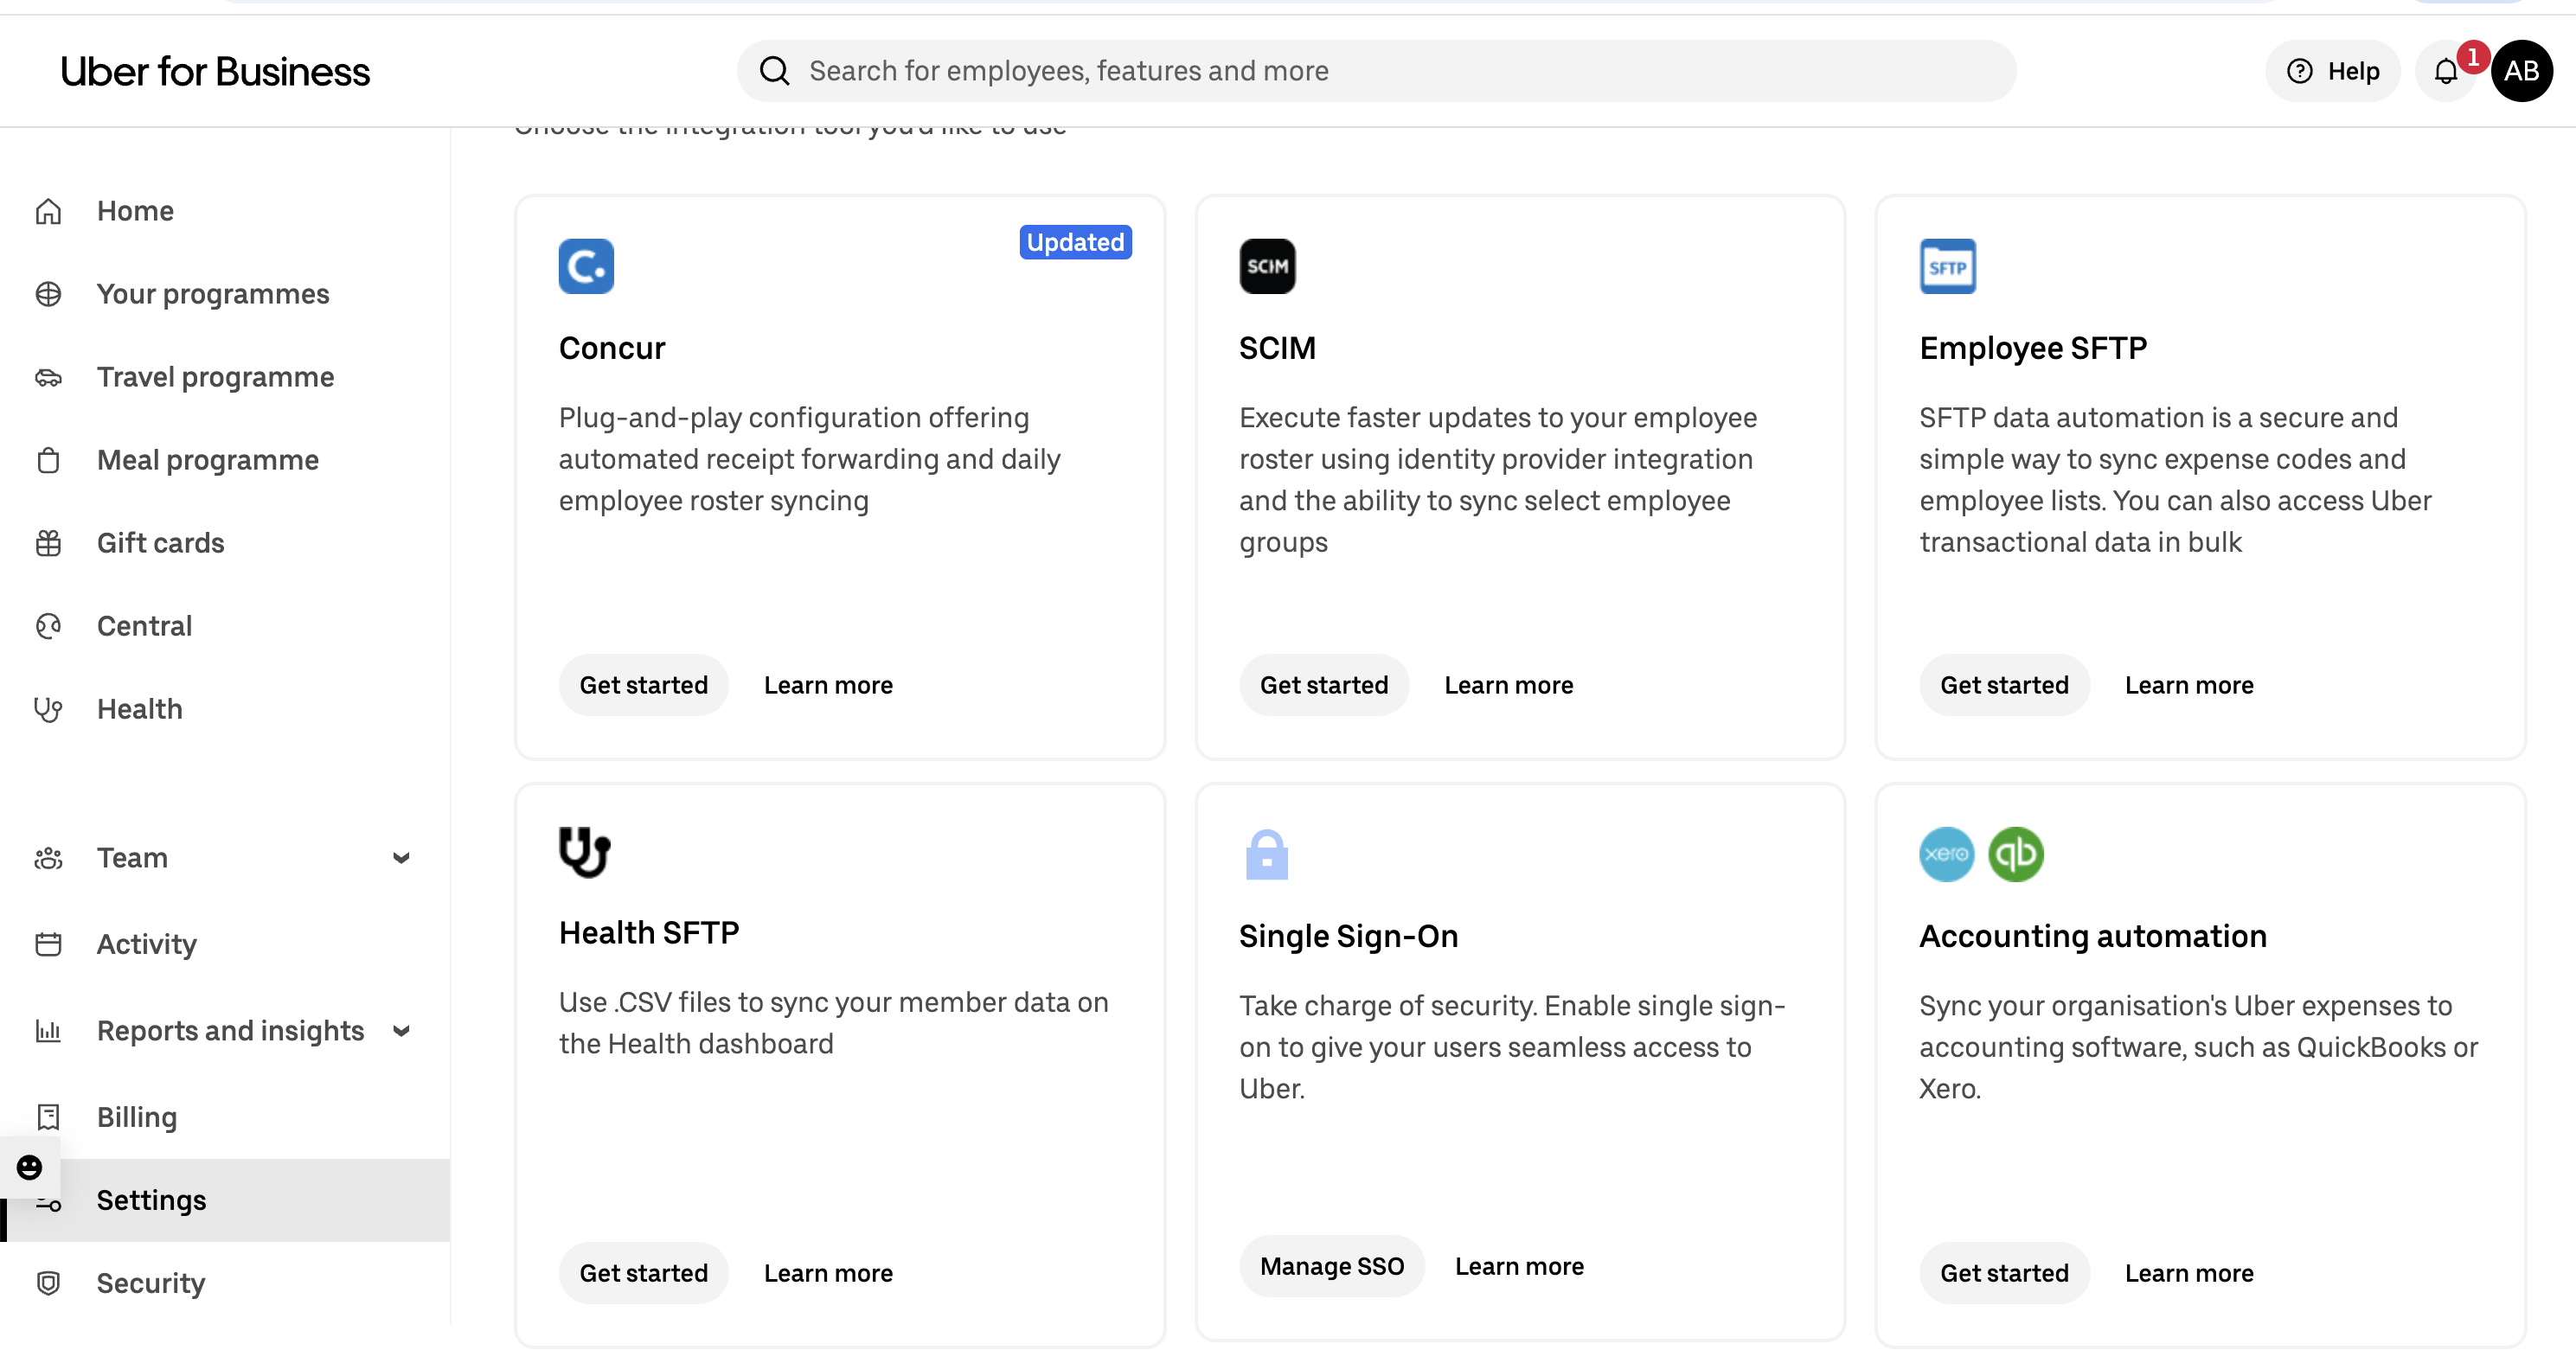
Task: Expand the Team menu chevron
Action: (x=401, y=858)
